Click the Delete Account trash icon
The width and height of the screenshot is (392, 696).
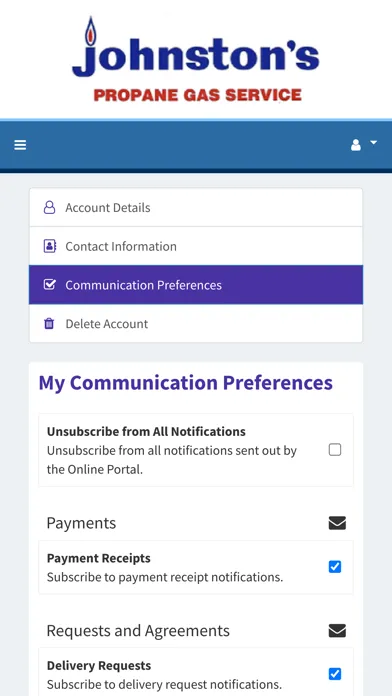[49, 324]
